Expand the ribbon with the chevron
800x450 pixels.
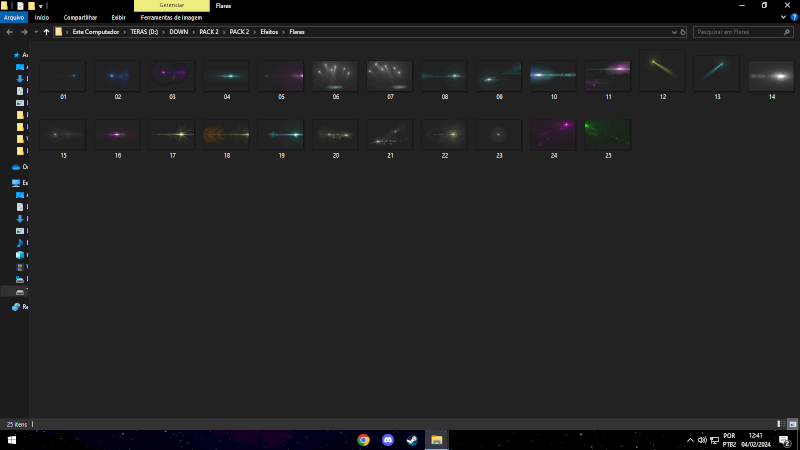point(782,17)
